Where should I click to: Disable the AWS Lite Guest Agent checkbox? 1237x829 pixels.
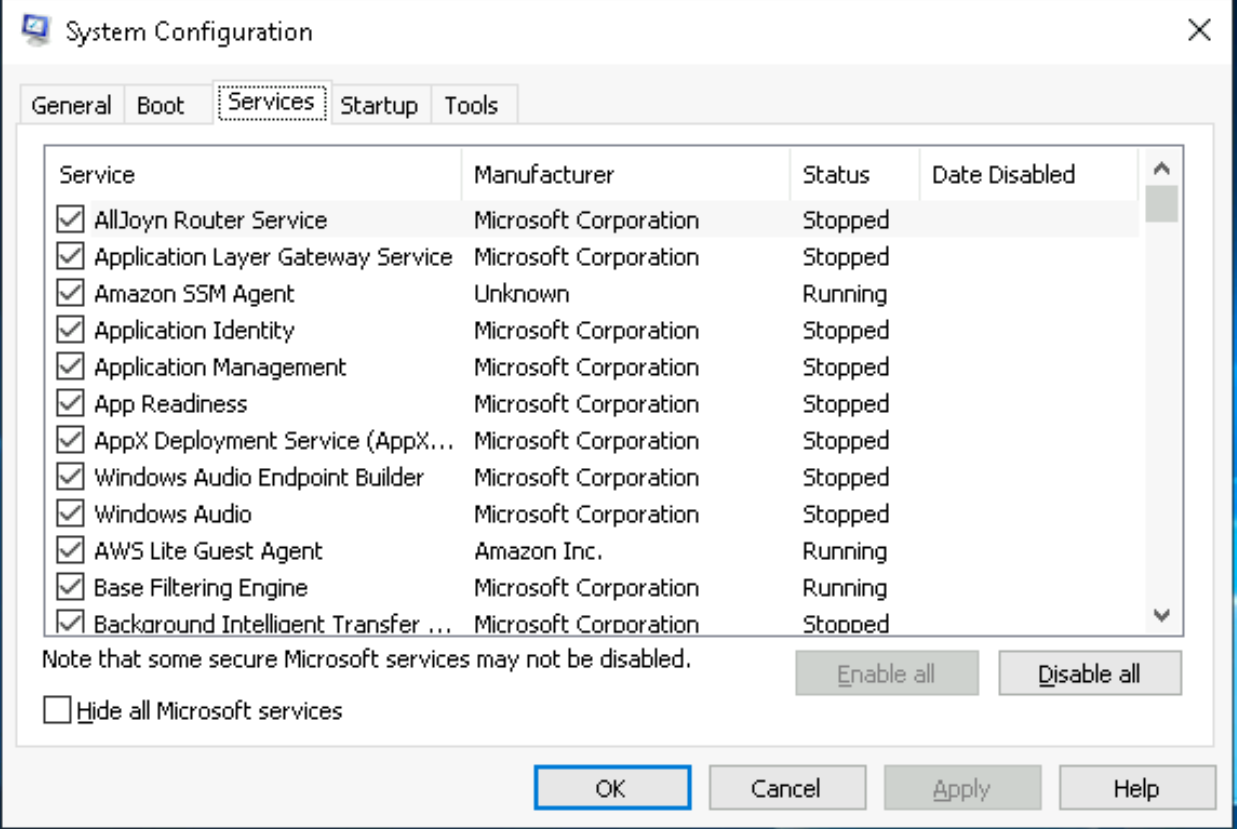pos(70,551)
